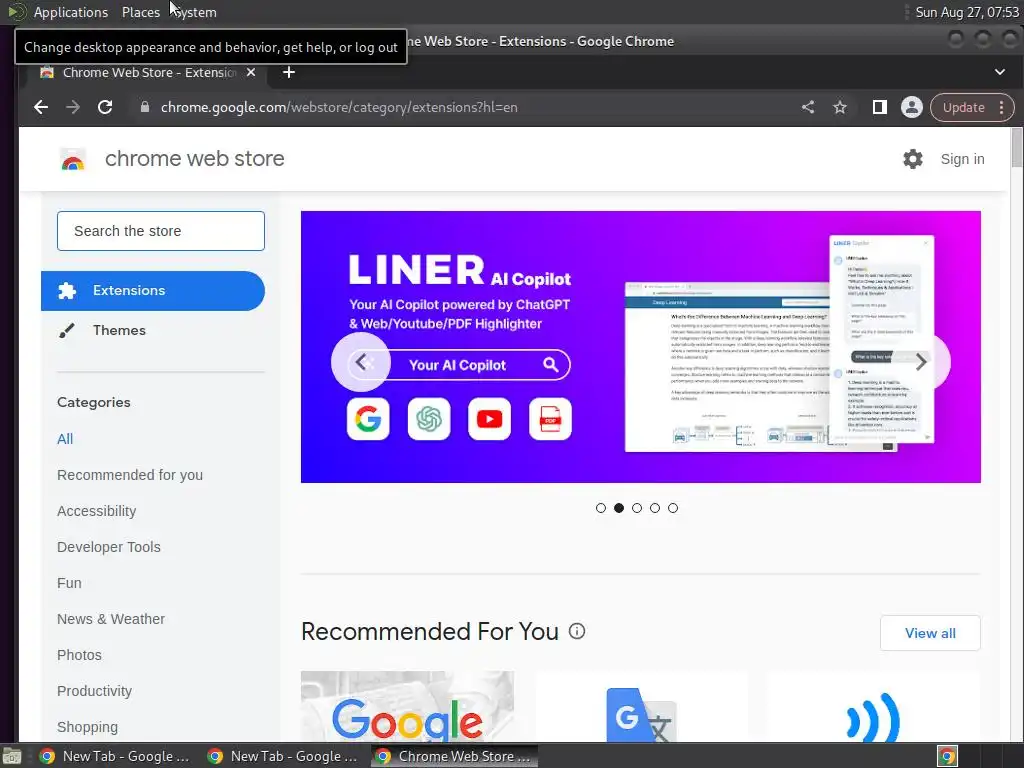This screenshot has height=768, width=1024.
Task: Open Accessibility category
Action: [97, 511]
